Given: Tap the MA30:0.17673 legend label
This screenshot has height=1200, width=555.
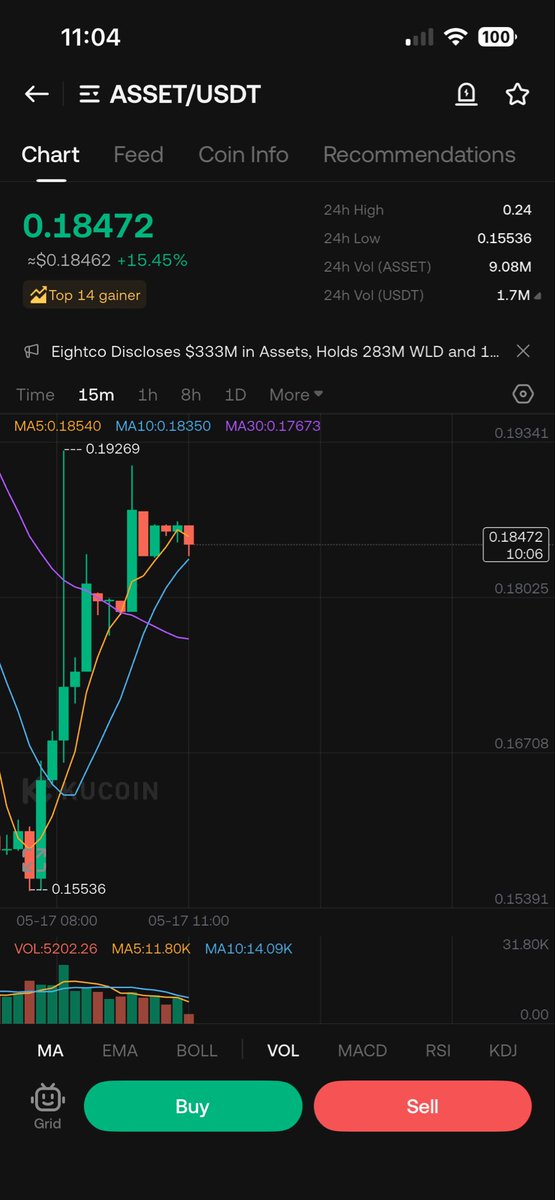Looking at the screenshot, I should 273,426.
